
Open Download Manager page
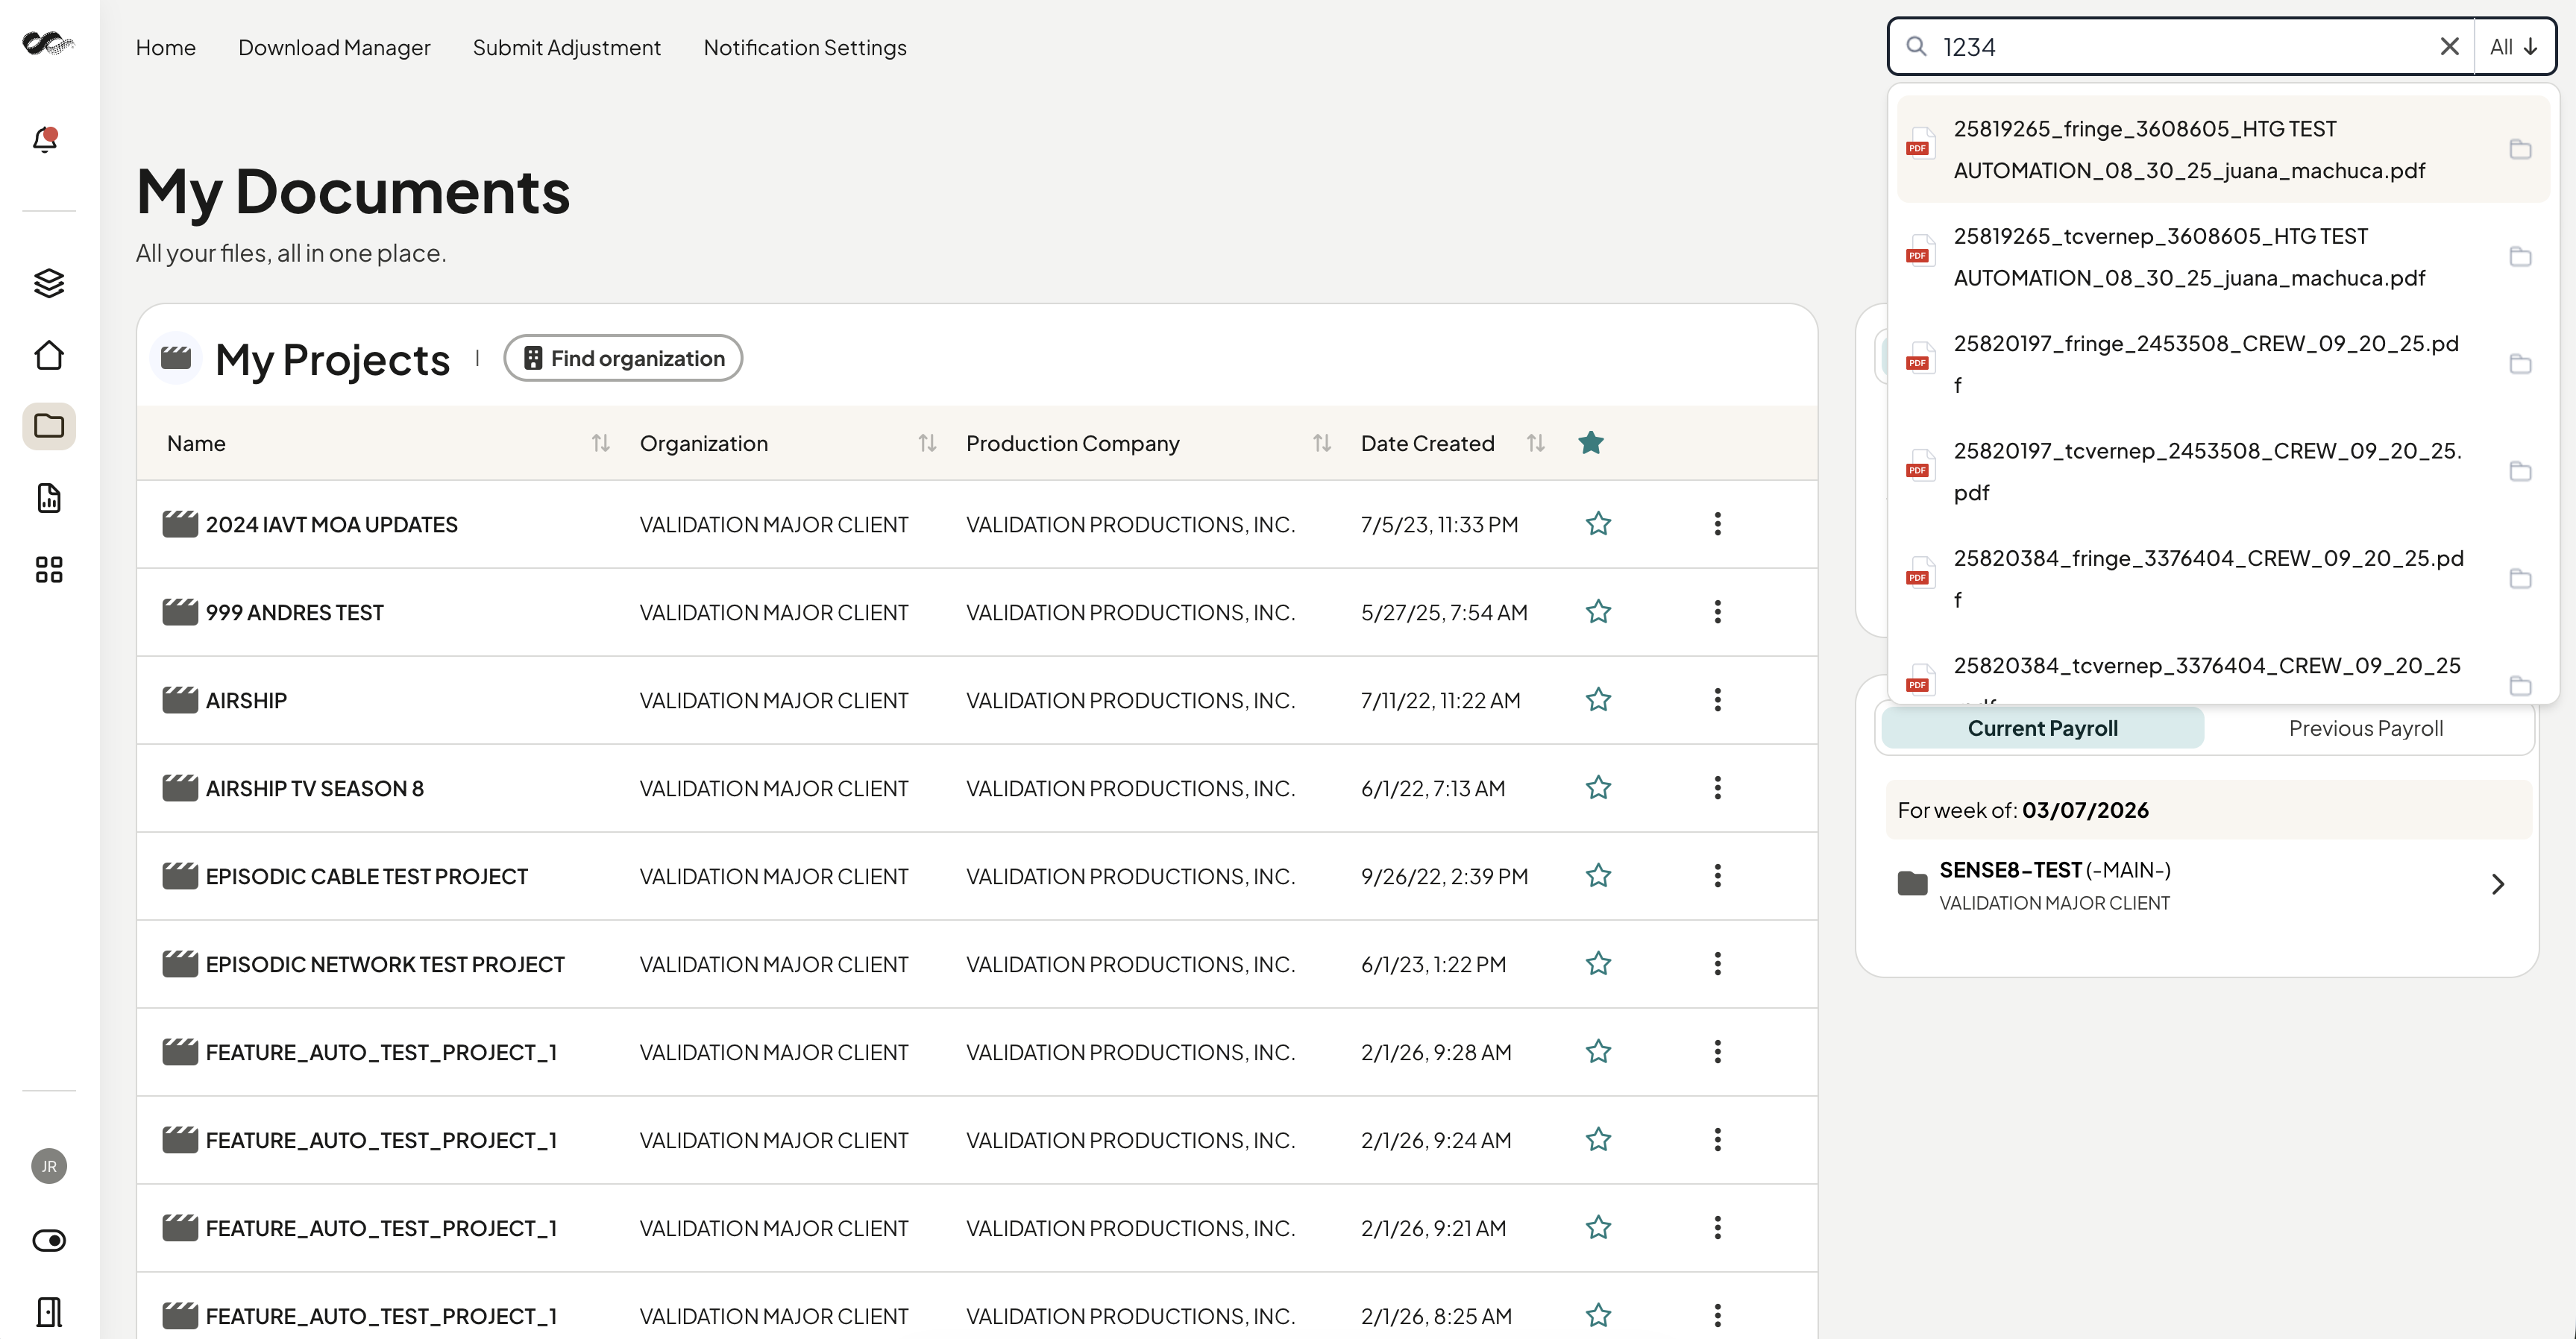(x=334, y=47)
